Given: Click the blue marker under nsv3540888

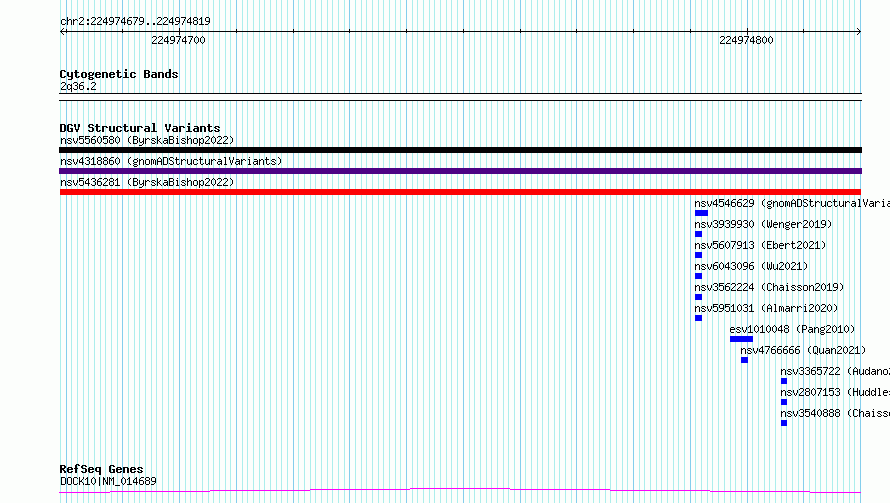Looking at the screenshot, I should coord(784,423).
